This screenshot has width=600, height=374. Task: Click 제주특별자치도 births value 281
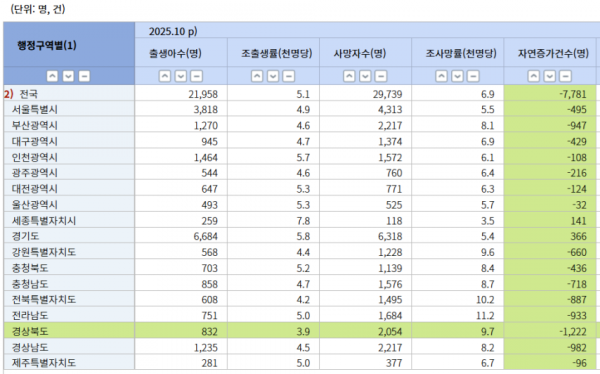click(x=210, y=363)
